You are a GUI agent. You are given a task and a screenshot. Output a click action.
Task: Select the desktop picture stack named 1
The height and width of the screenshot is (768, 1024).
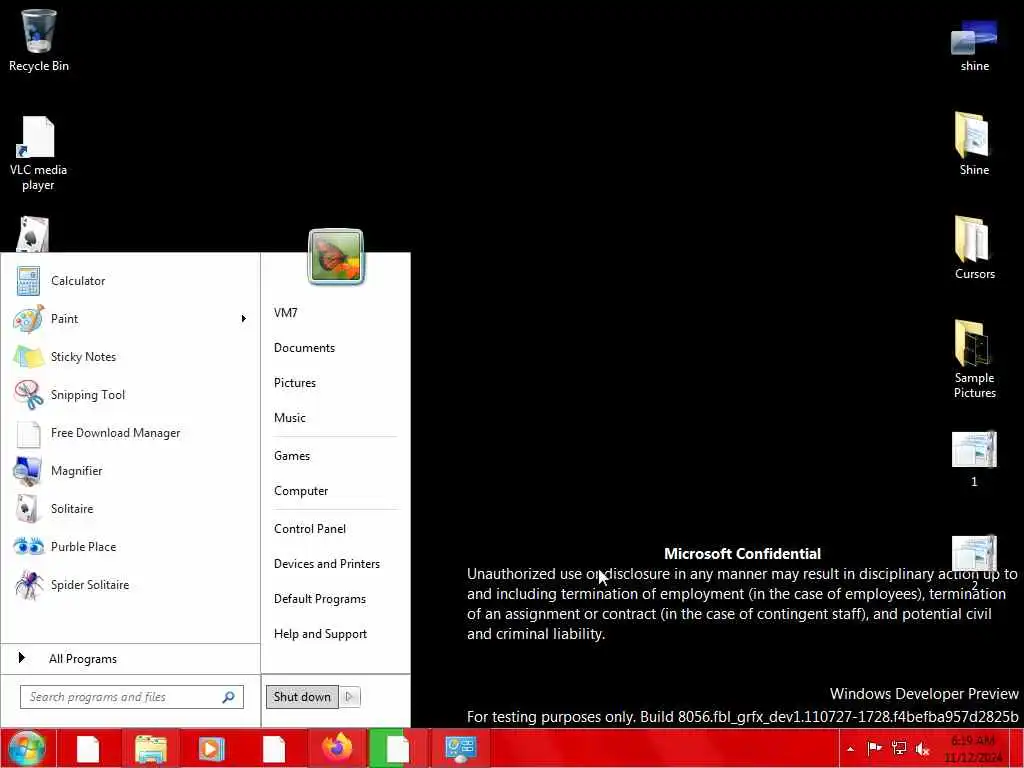tap(974, 458)
